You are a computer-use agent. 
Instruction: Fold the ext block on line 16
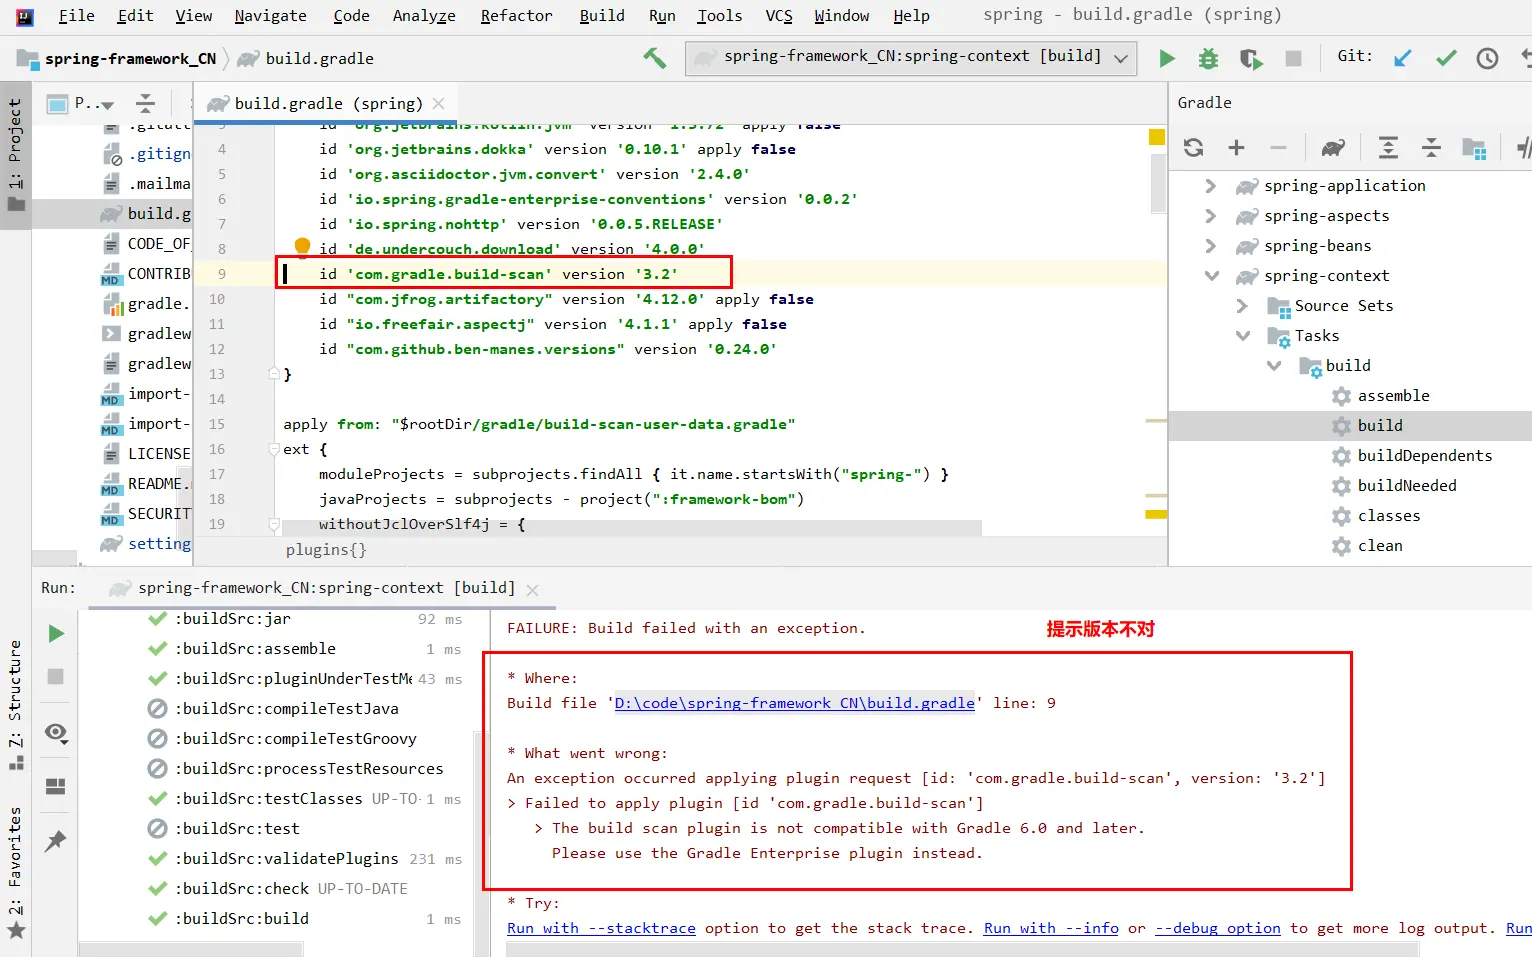click(x=274, y=450)
